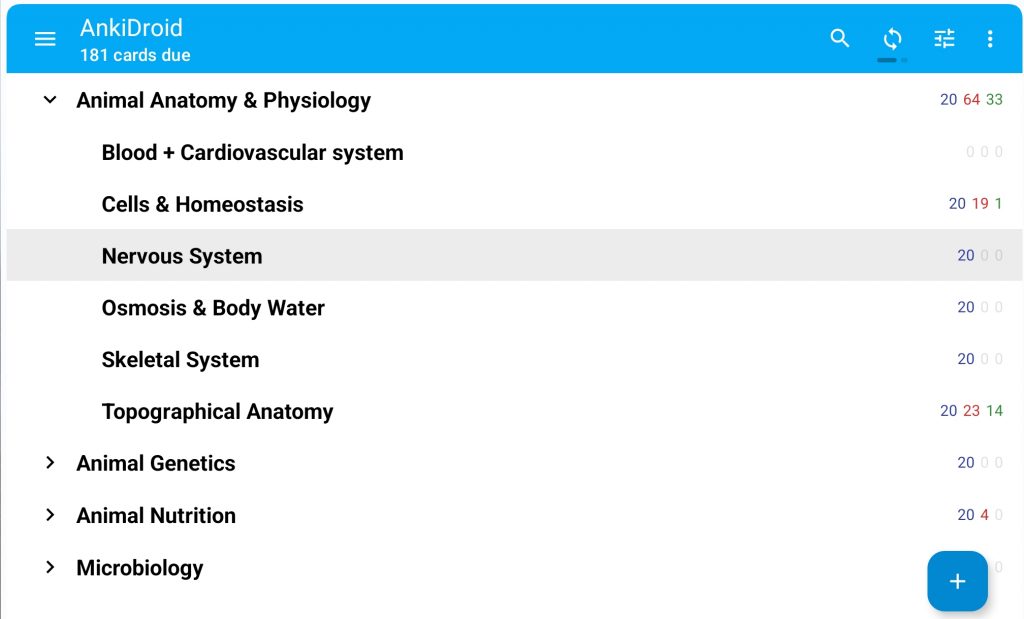Collapse Animal Anatomy & Physiology deck
The image size is (1024, 619).
pyautogui.click(x=50, y=100)
